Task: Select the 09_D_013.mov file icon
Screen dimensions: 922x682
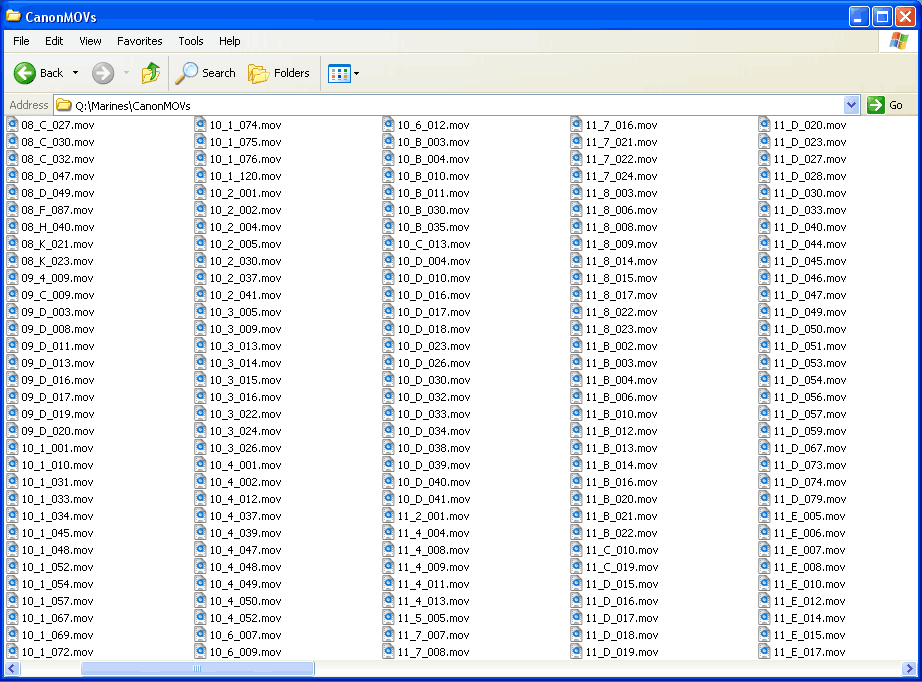Action: [x=12, y=363]
